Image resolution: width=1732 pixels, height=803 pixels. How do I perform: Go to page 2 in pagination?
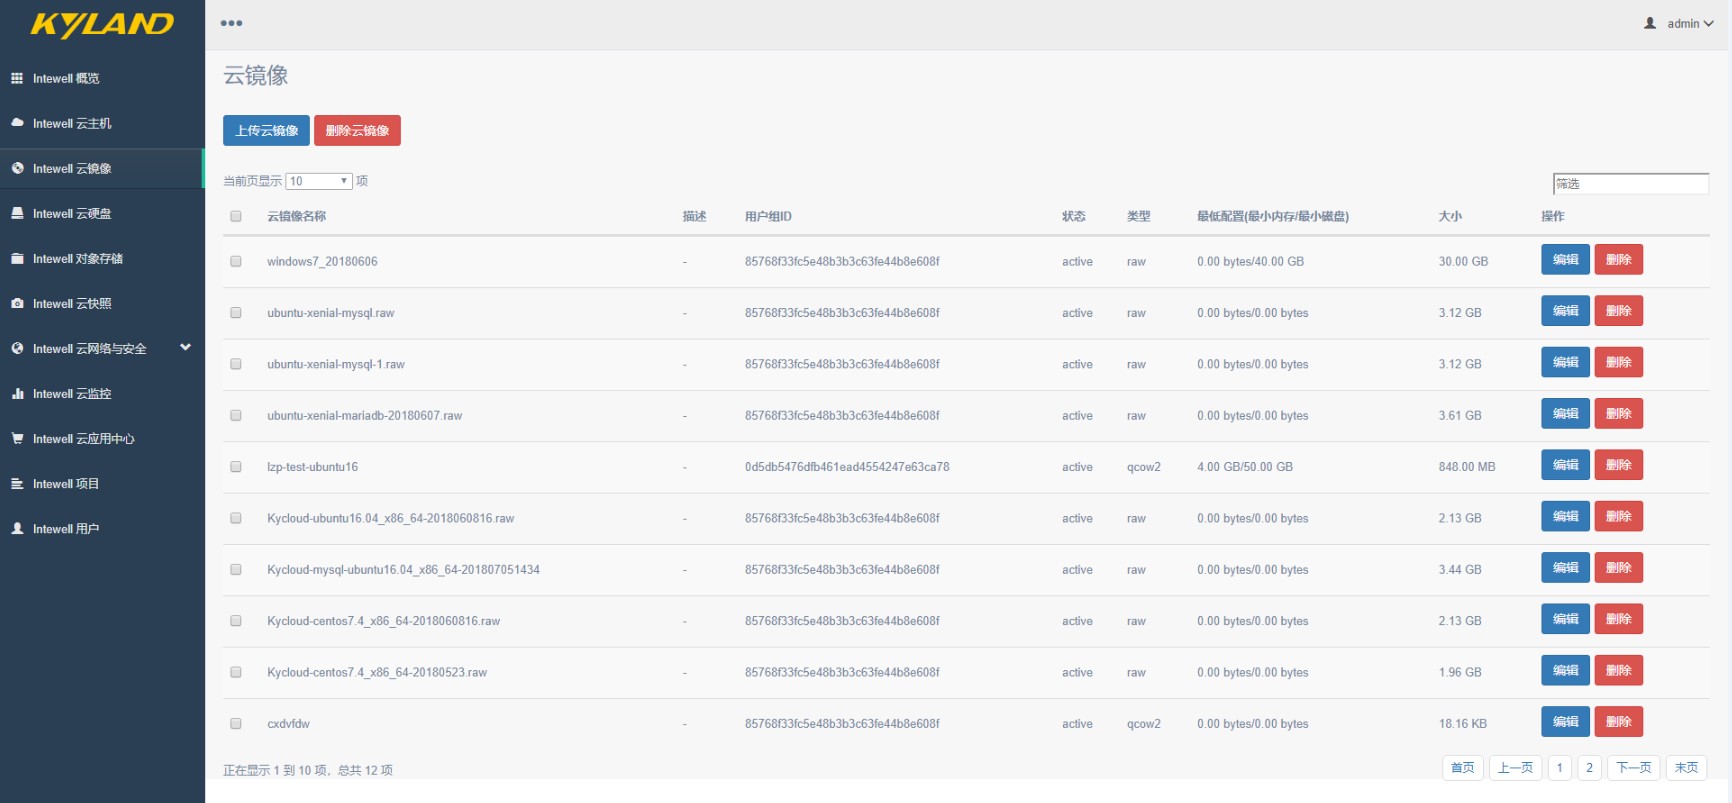[1589, 768]
